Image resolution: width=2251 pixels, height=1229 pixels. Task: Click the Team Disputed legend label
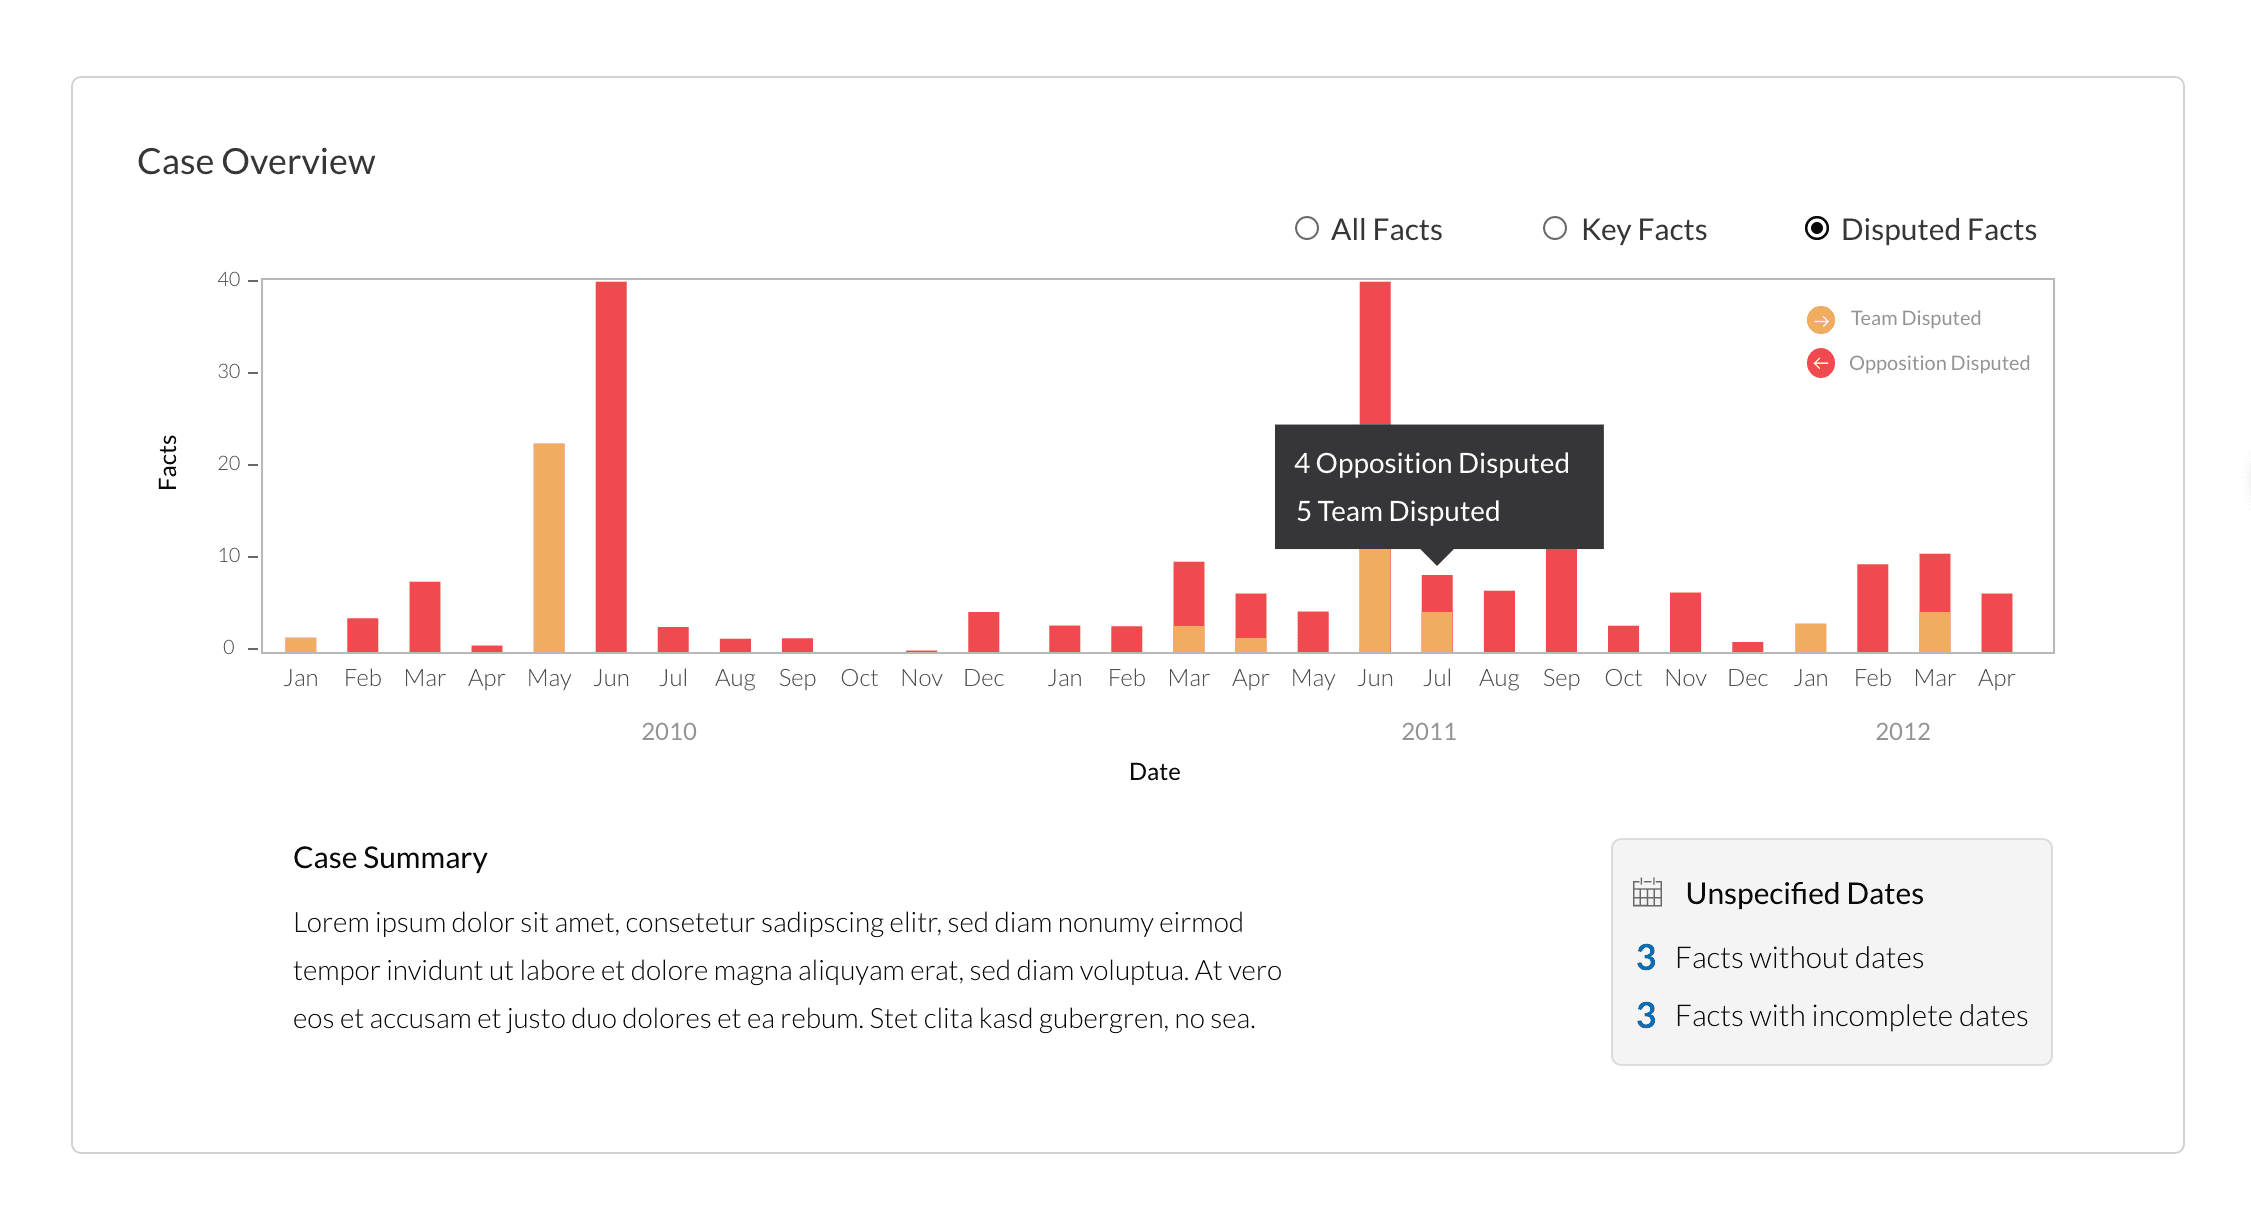[x=1915, y=318]
